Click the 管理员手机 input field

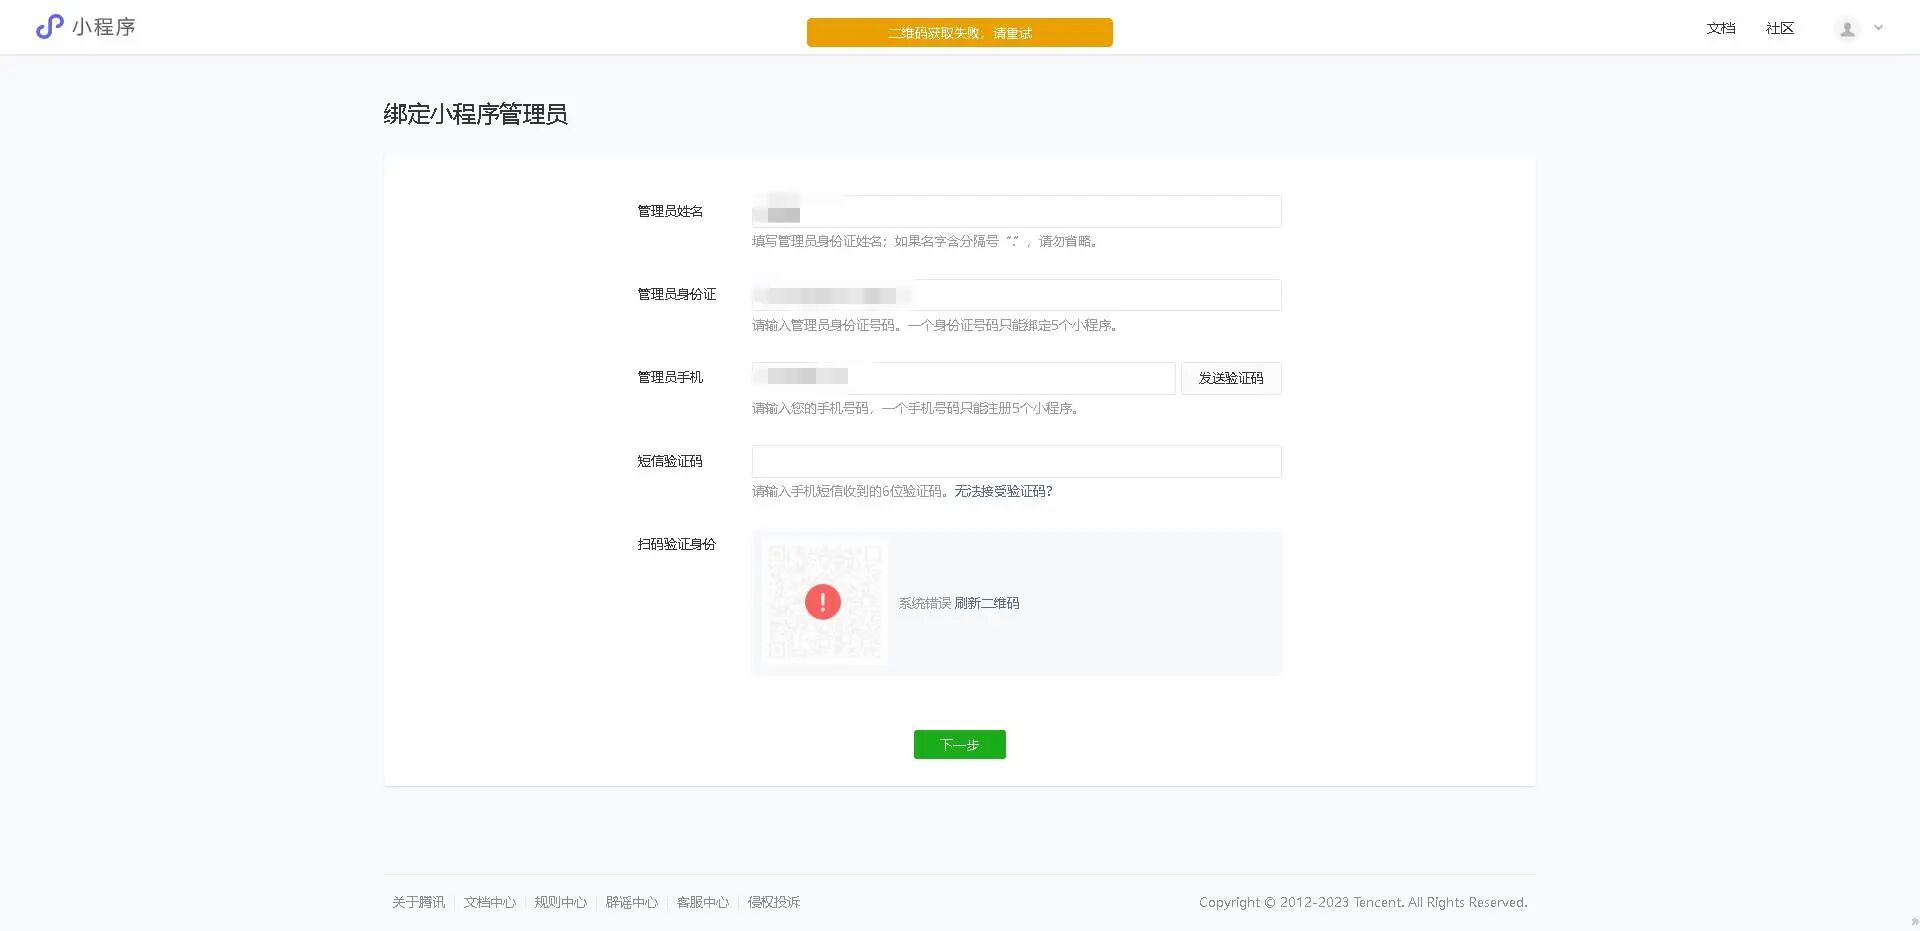[963, 378]
